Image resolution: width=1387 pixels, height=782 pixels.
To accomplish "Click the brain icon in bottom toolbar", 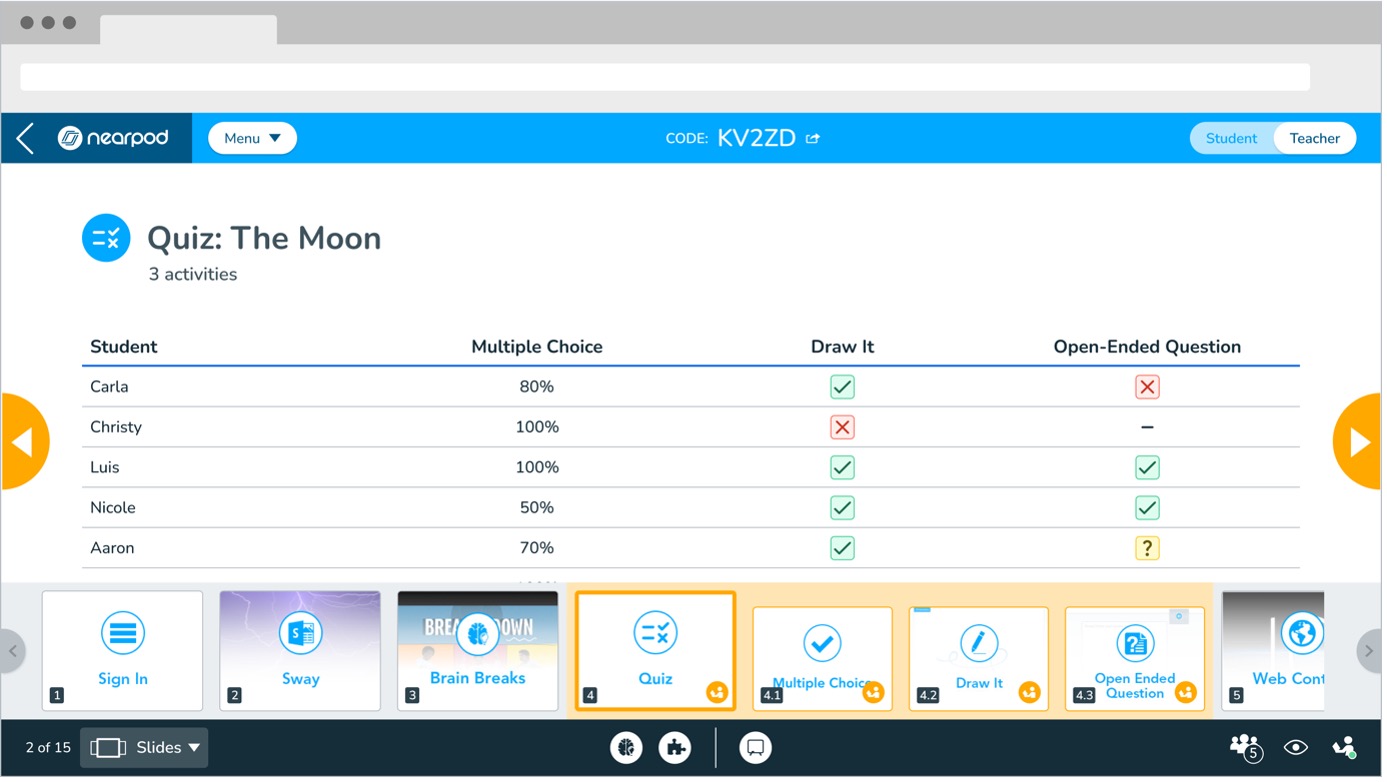I will point(628,750).
